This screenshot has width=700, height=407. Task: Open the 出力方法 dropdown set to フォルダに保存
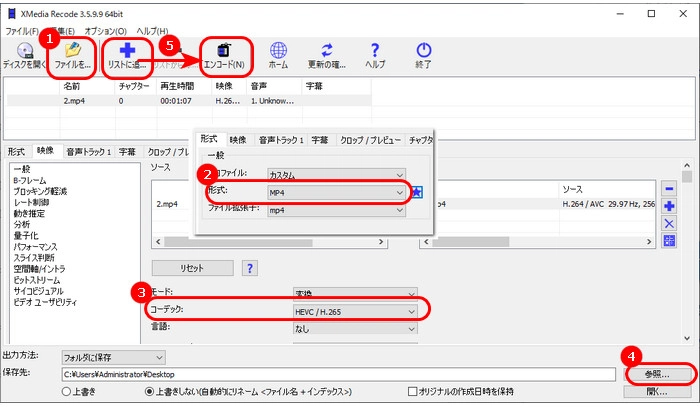click(x=112, y=357)
